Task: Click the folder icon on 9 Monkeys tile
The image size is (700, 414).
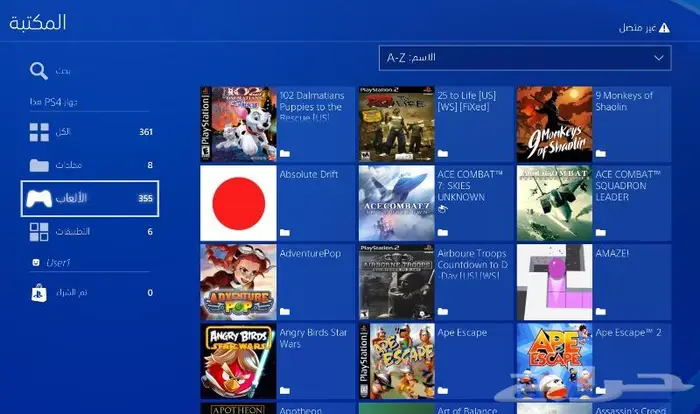Action: pyautogui.click(x=601, y=154)
